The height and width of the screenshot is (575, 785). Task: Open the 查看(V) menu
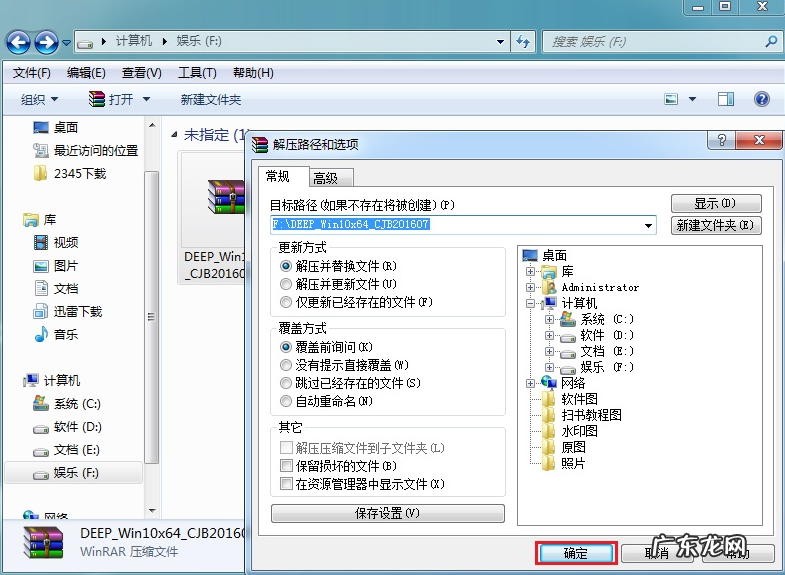[x=142, y=73]
